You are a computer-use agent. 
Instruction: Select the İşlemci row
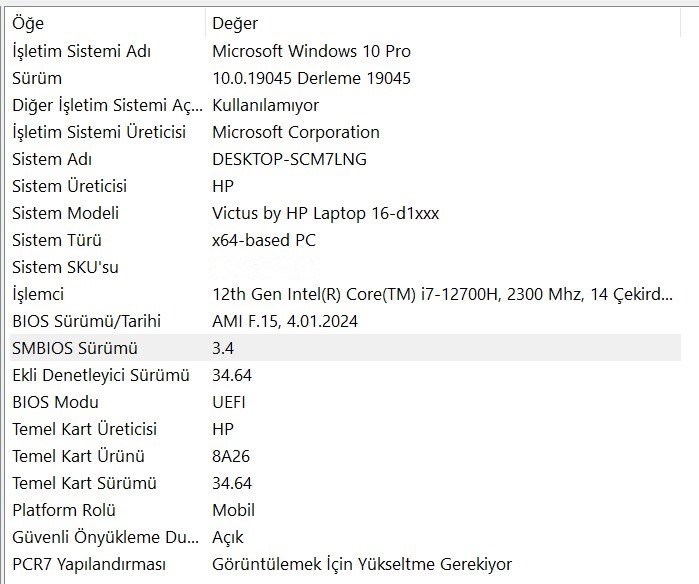[38, 294]
